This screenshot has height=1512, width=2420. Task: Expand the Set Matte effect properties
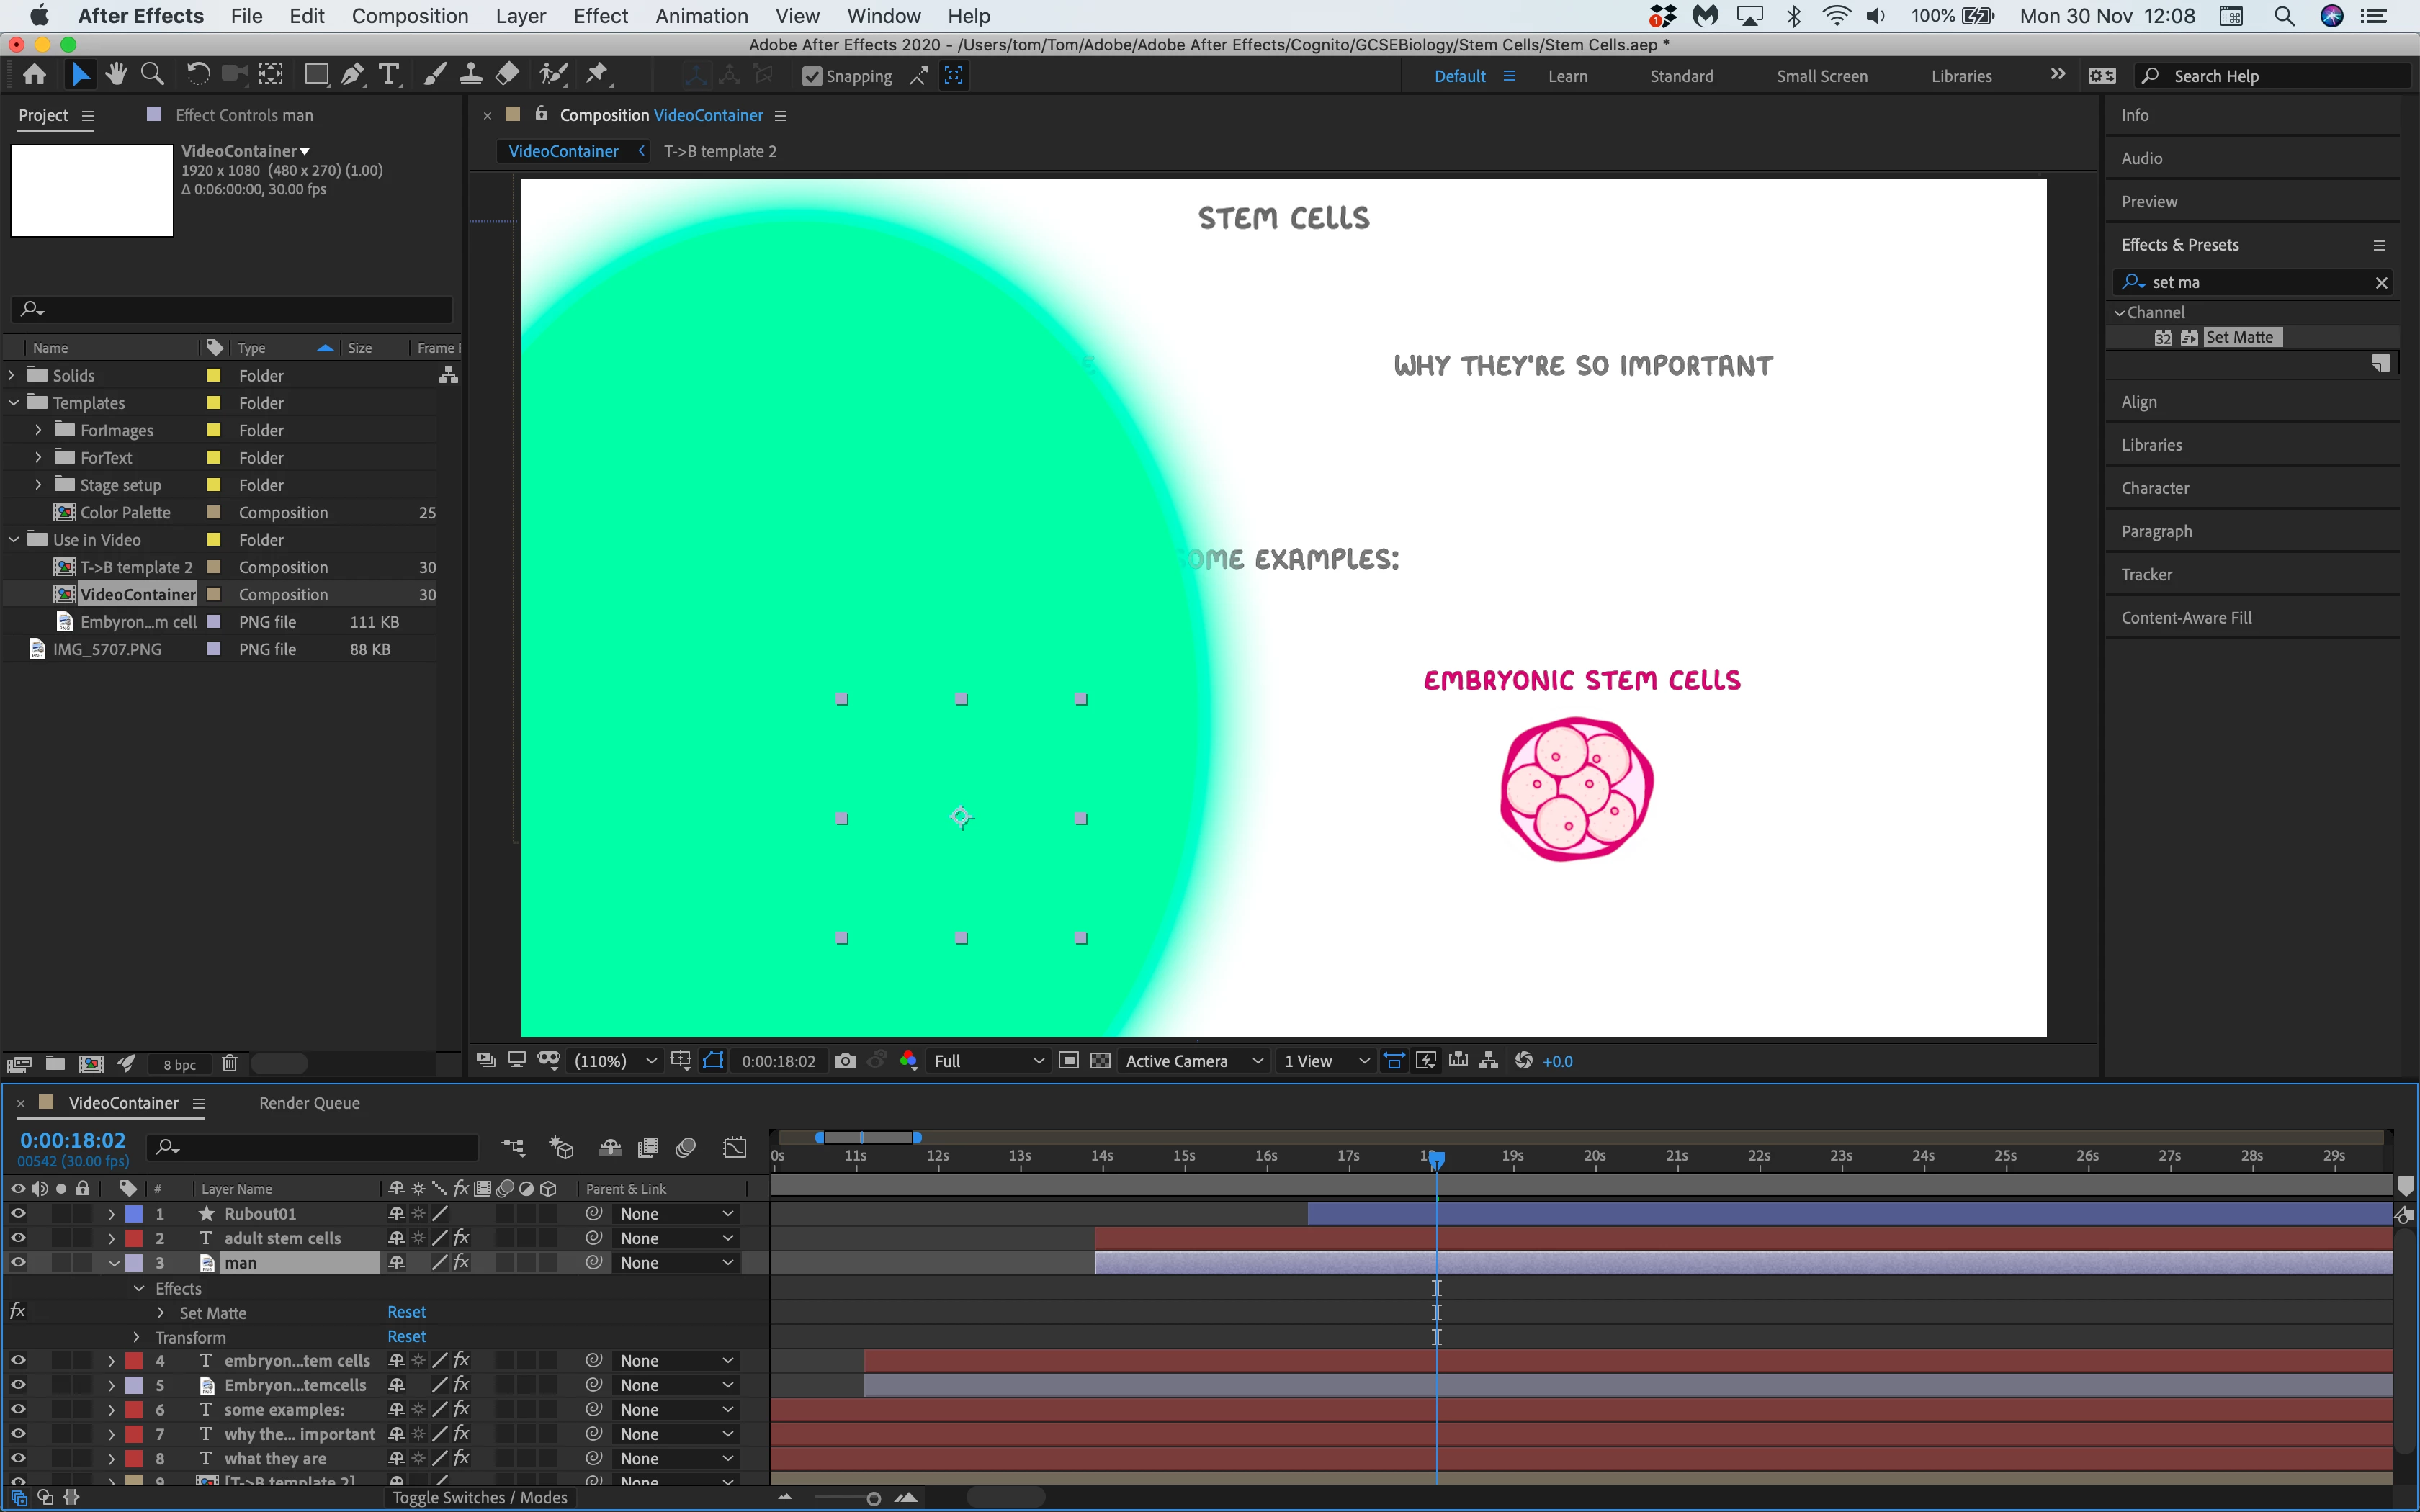(x=161, y=1313)
